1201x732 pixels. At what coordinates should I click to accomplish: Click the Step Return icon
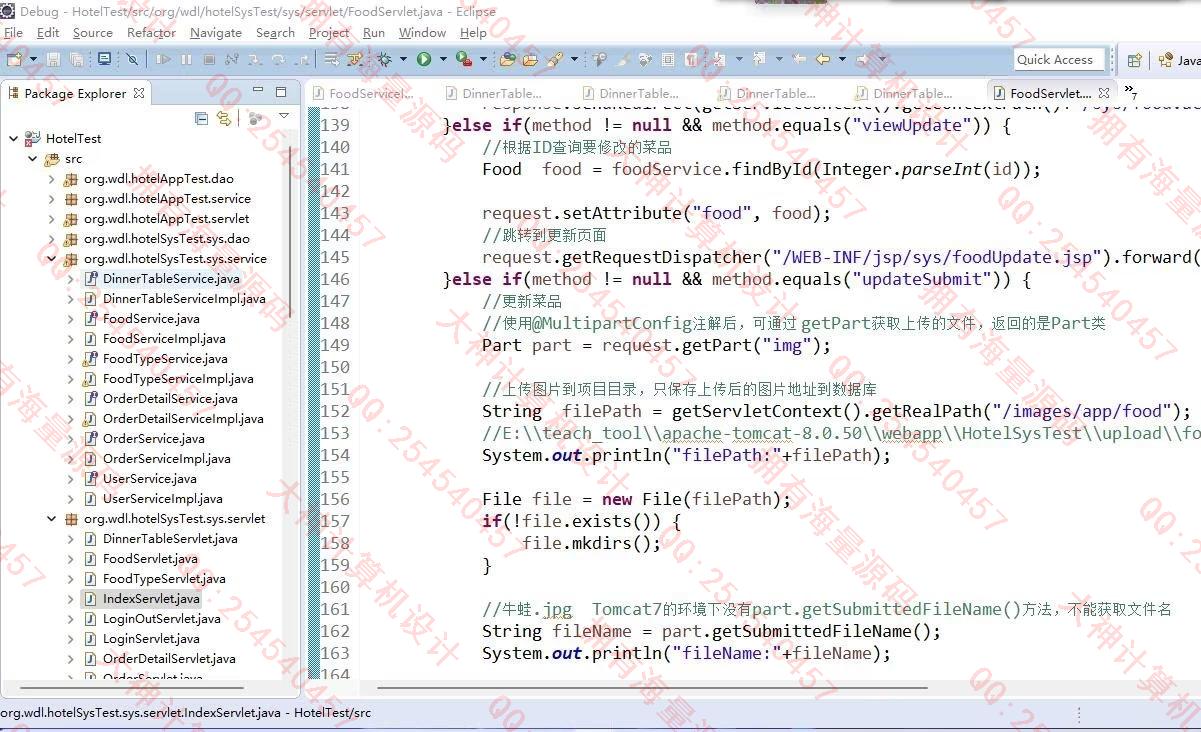tap(302, 60)
